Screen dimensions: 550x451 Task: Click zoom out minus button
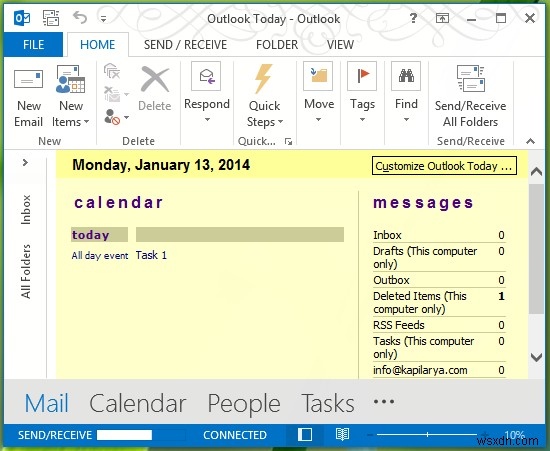(x=370, y=435)
